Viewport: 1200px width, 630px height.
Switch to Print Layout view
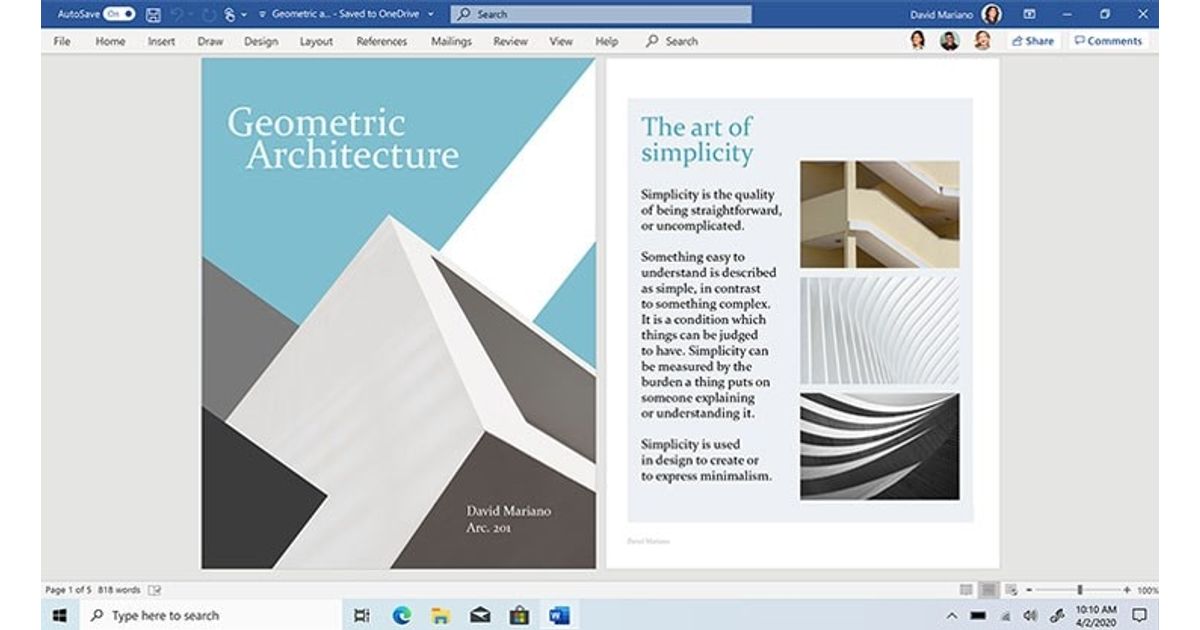988,590
